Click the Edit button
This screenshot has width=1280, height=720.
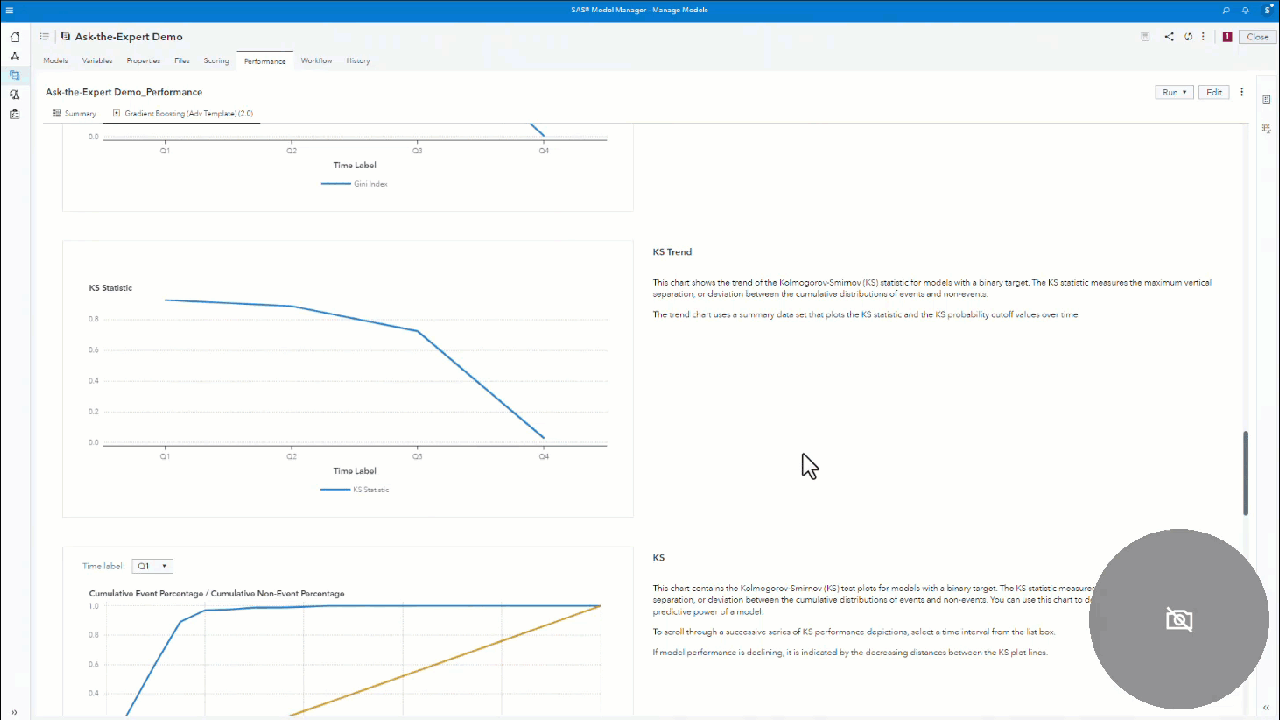(1214, 92)
